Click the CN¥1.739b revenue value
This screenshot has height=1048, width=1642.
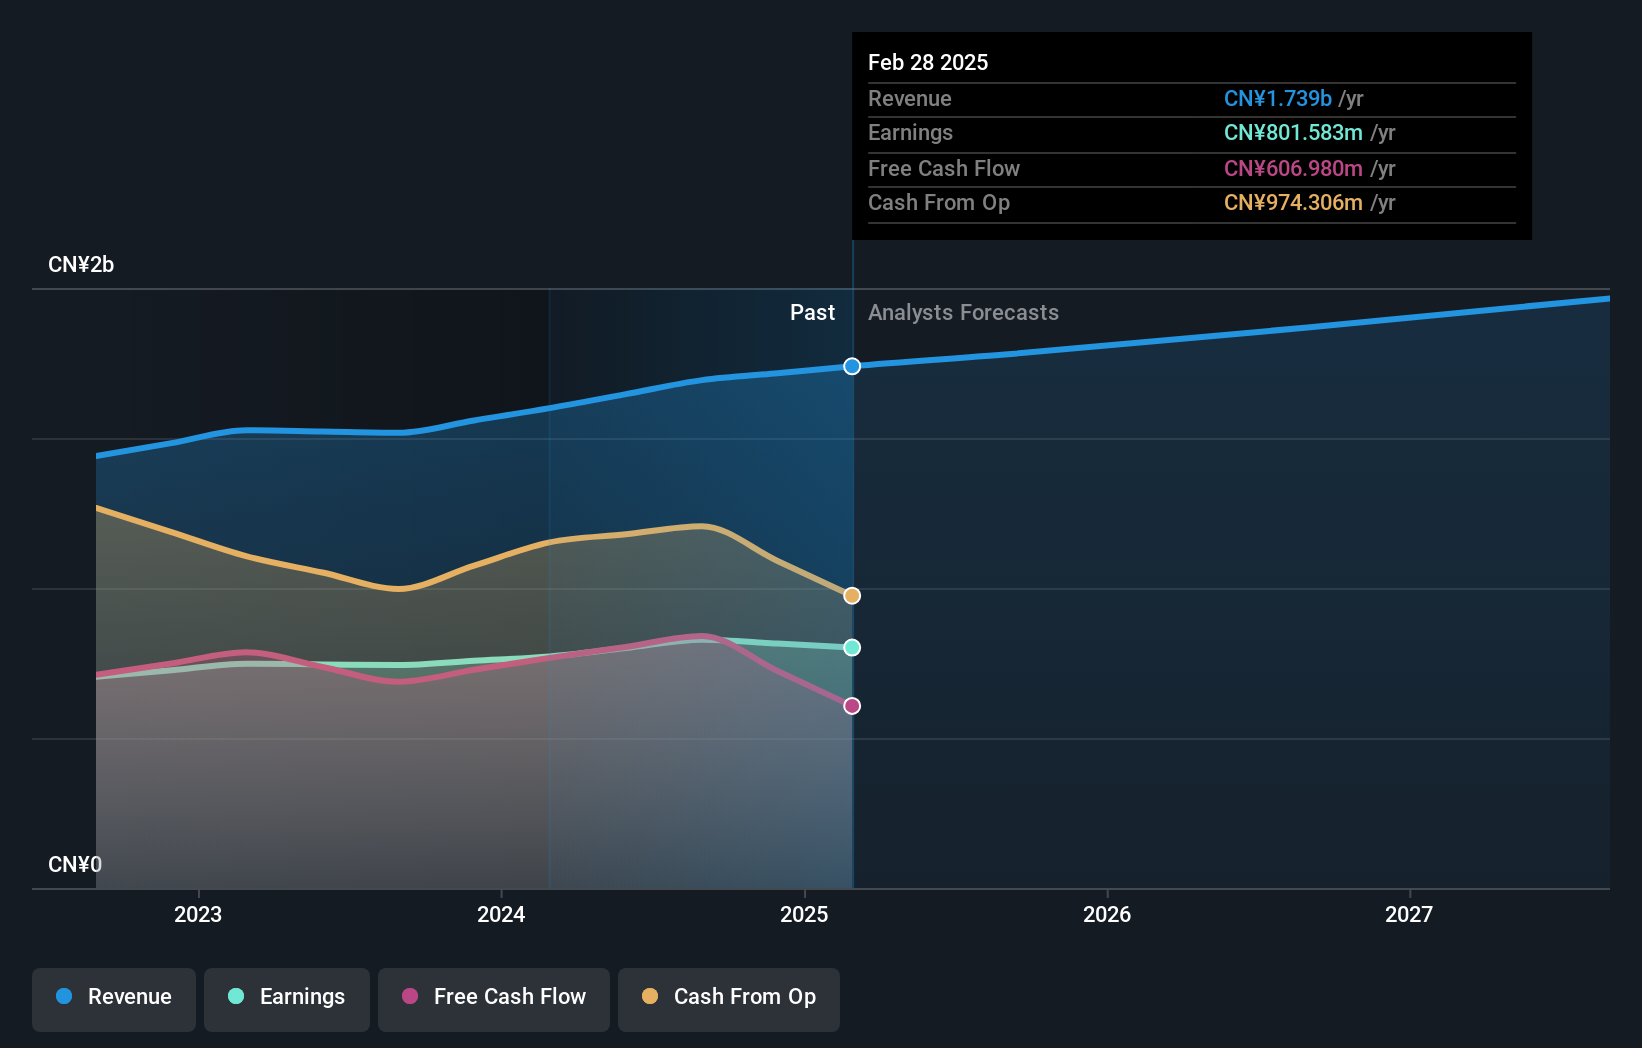click(1278, 98)
